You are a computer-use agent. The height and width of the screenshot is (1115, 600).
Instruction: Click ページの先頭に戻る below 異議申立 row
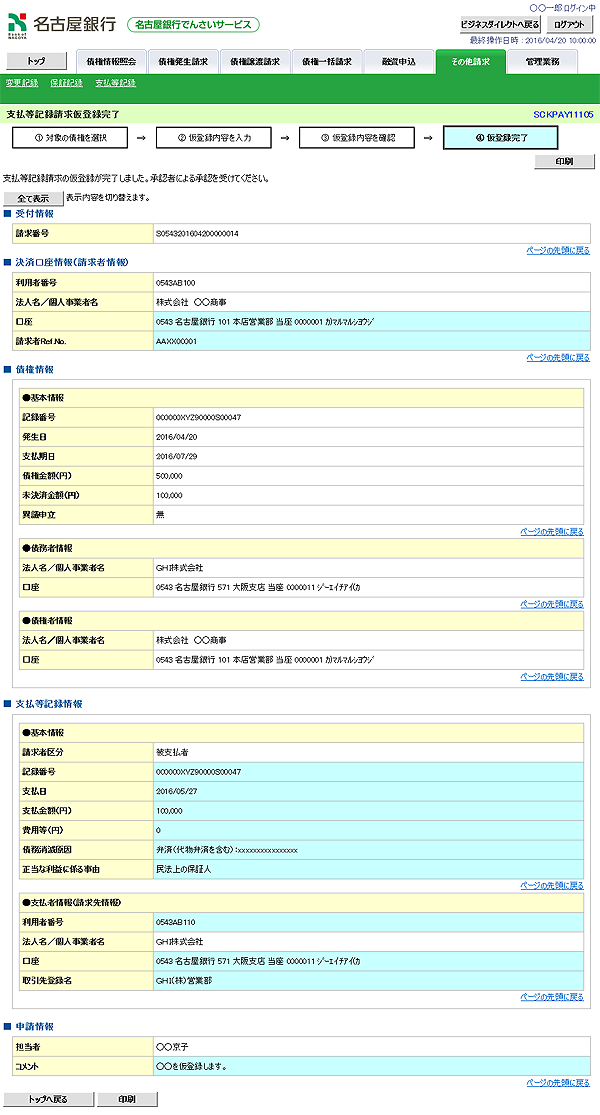coord(552,531)
